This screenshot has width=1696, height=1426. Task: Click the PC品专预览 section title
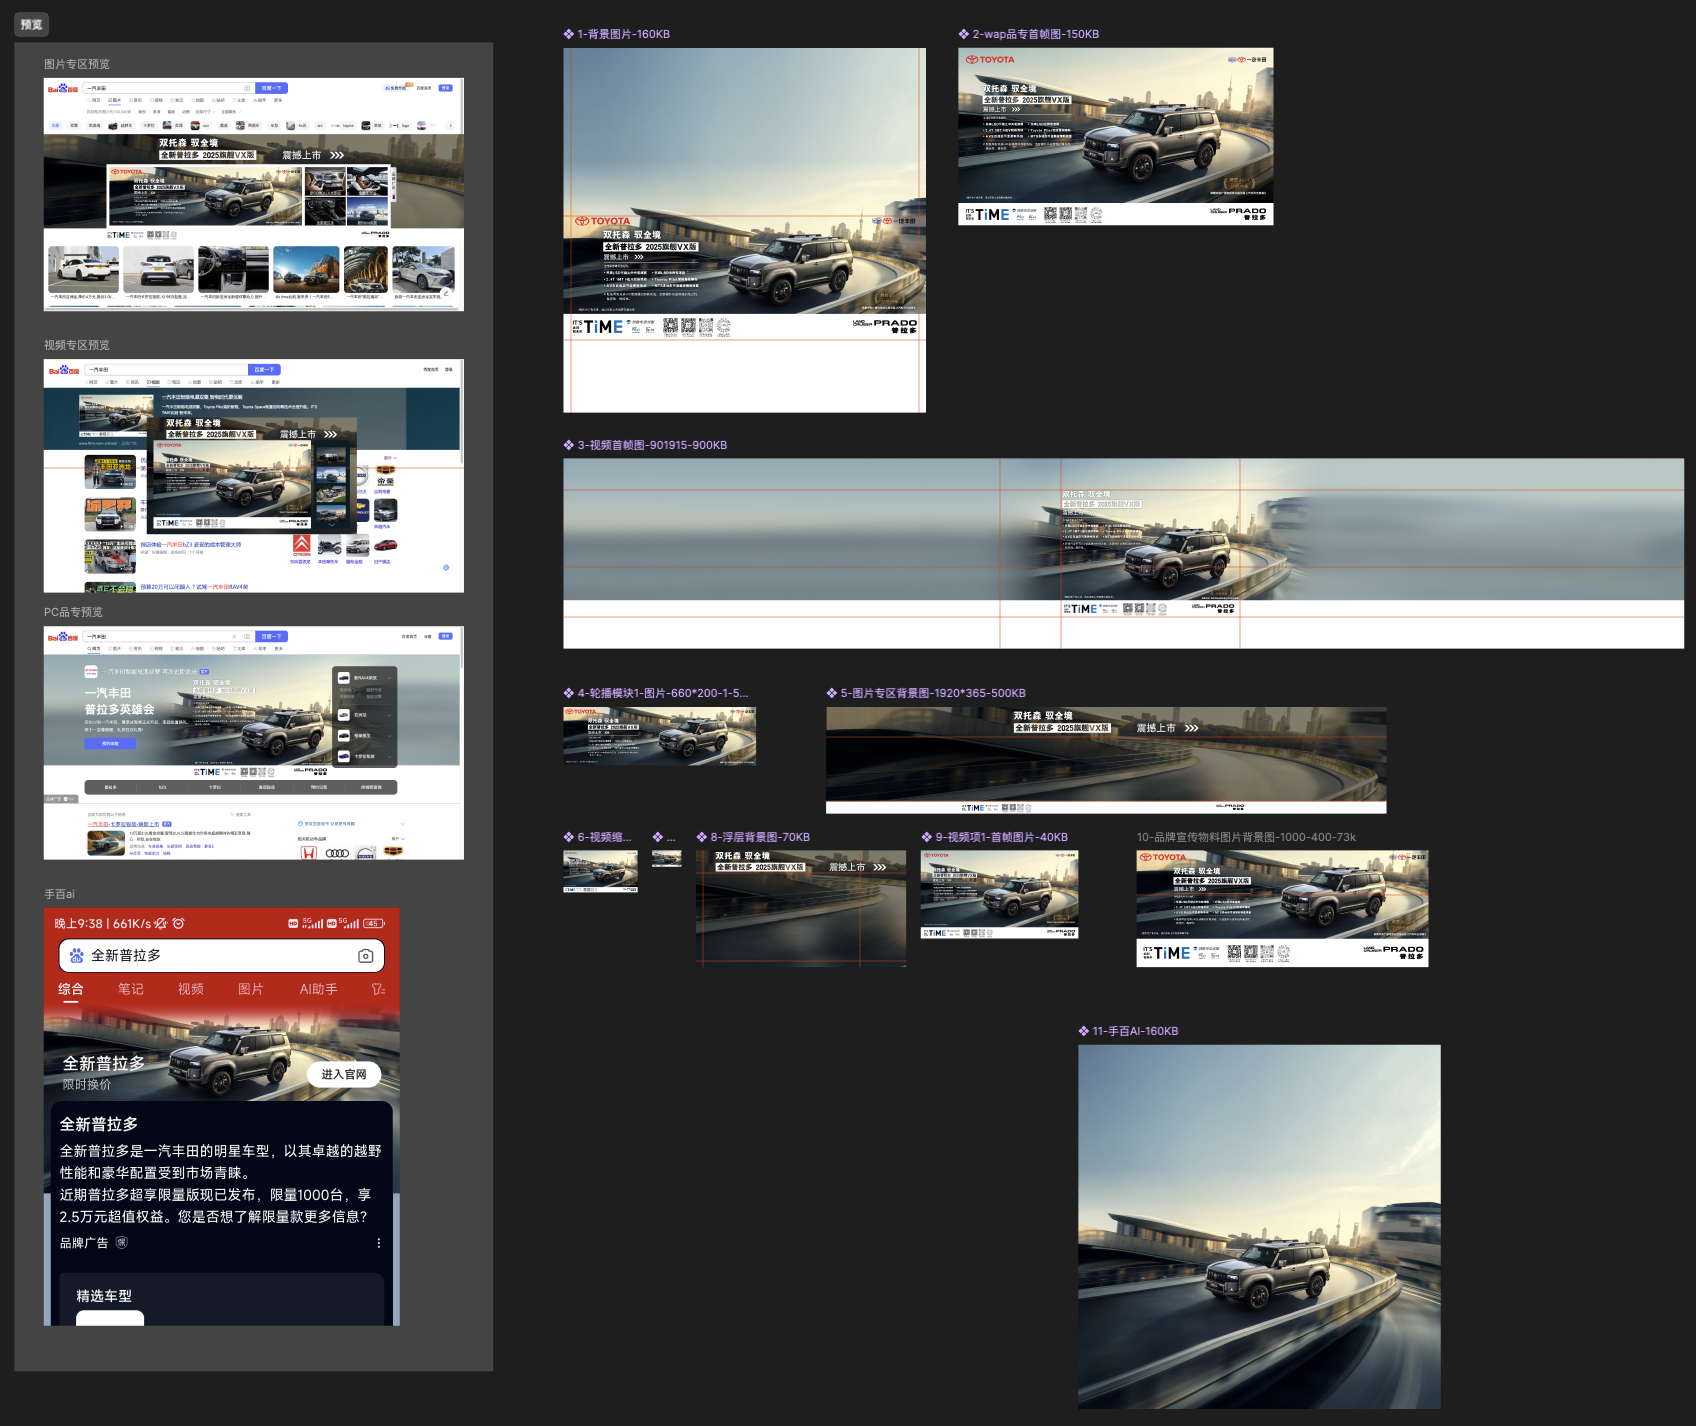tap(73, 612)
